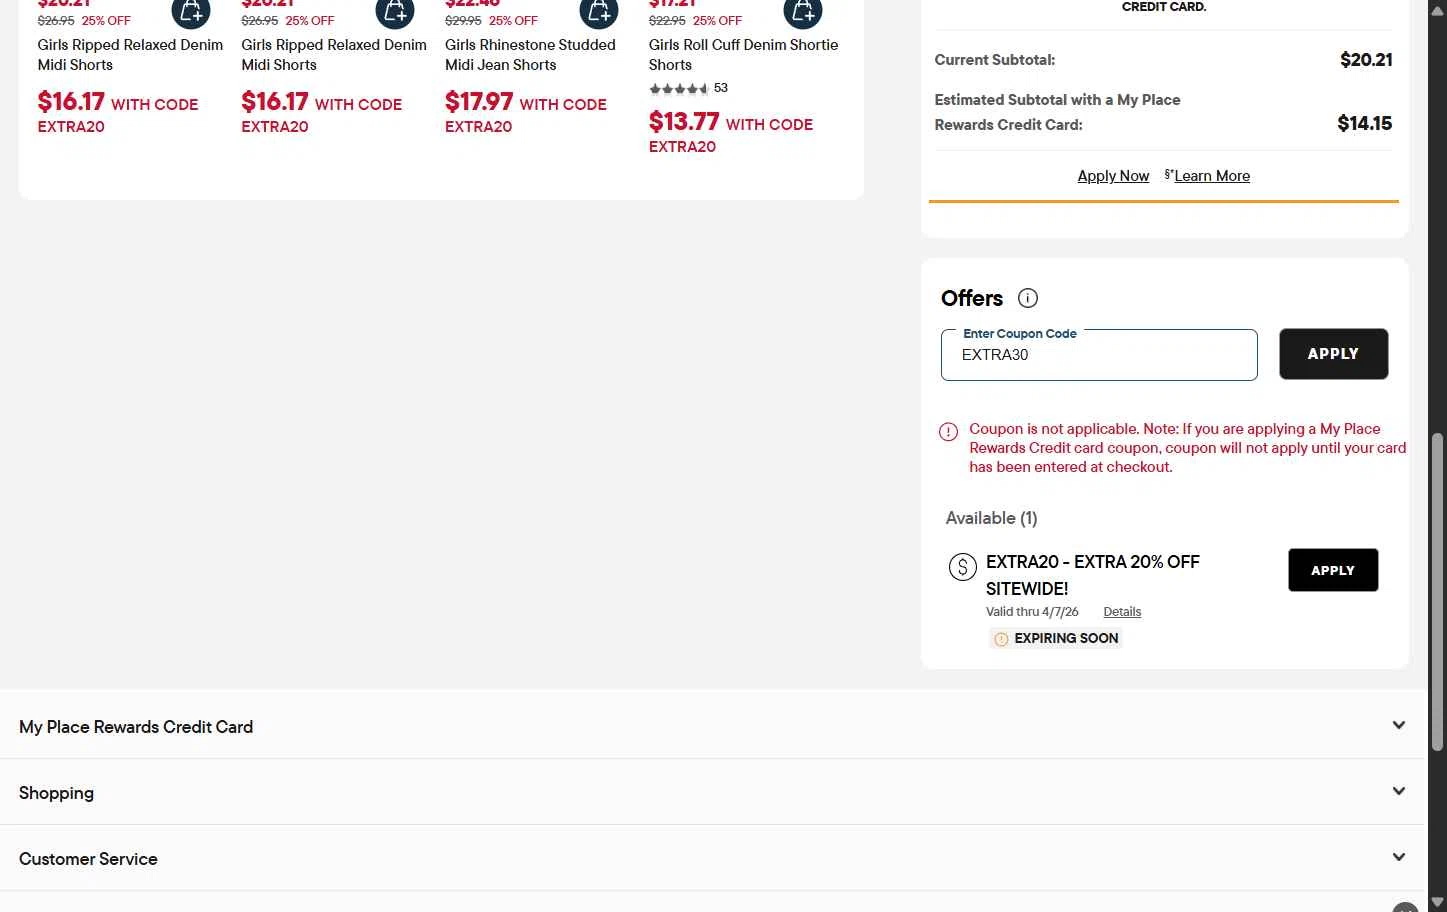
Task: Open the Learn More link
Action: pos(1212,176)
